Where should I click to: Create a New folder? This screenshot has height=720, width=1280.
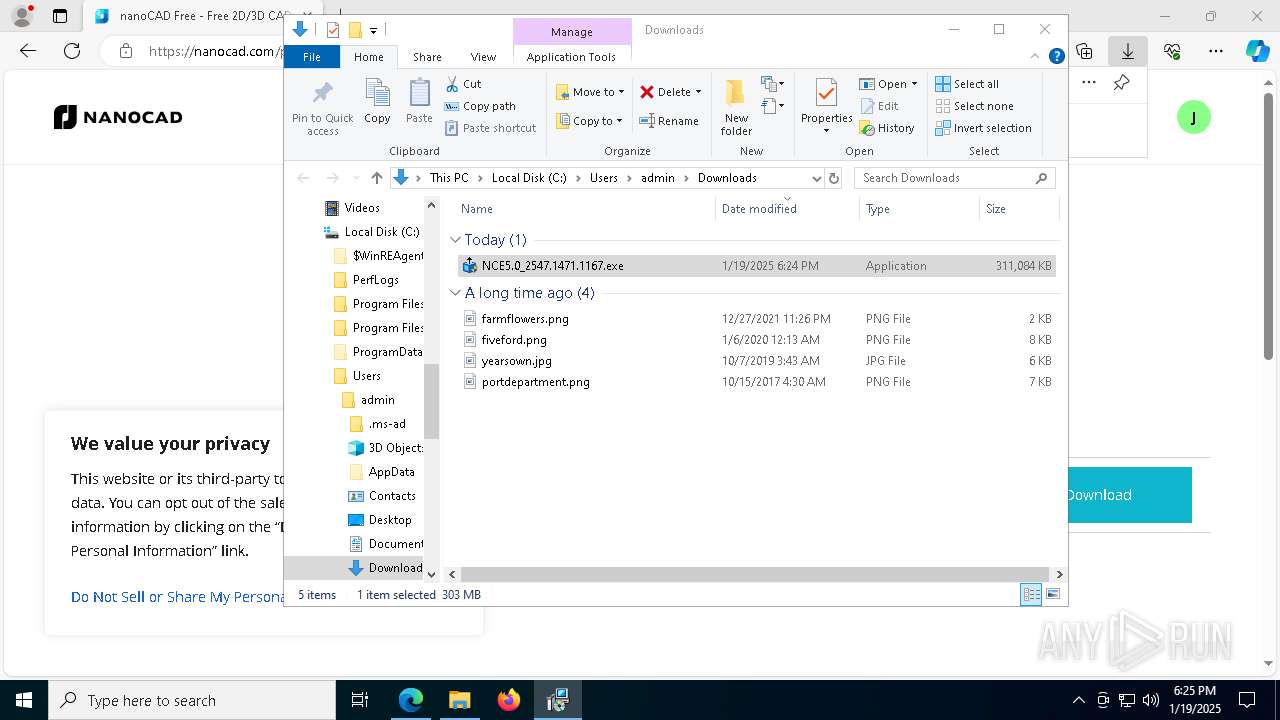pos(736,107)
